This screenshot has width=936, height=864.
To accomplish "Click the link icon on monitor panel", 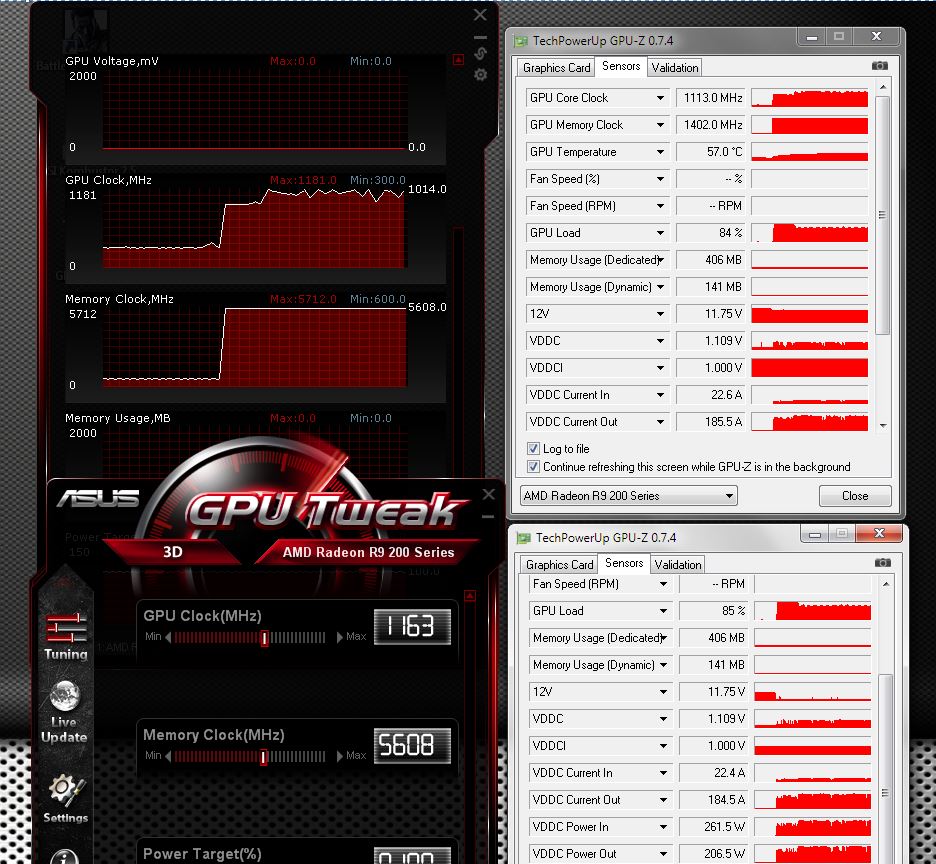I will coord(481,54).
